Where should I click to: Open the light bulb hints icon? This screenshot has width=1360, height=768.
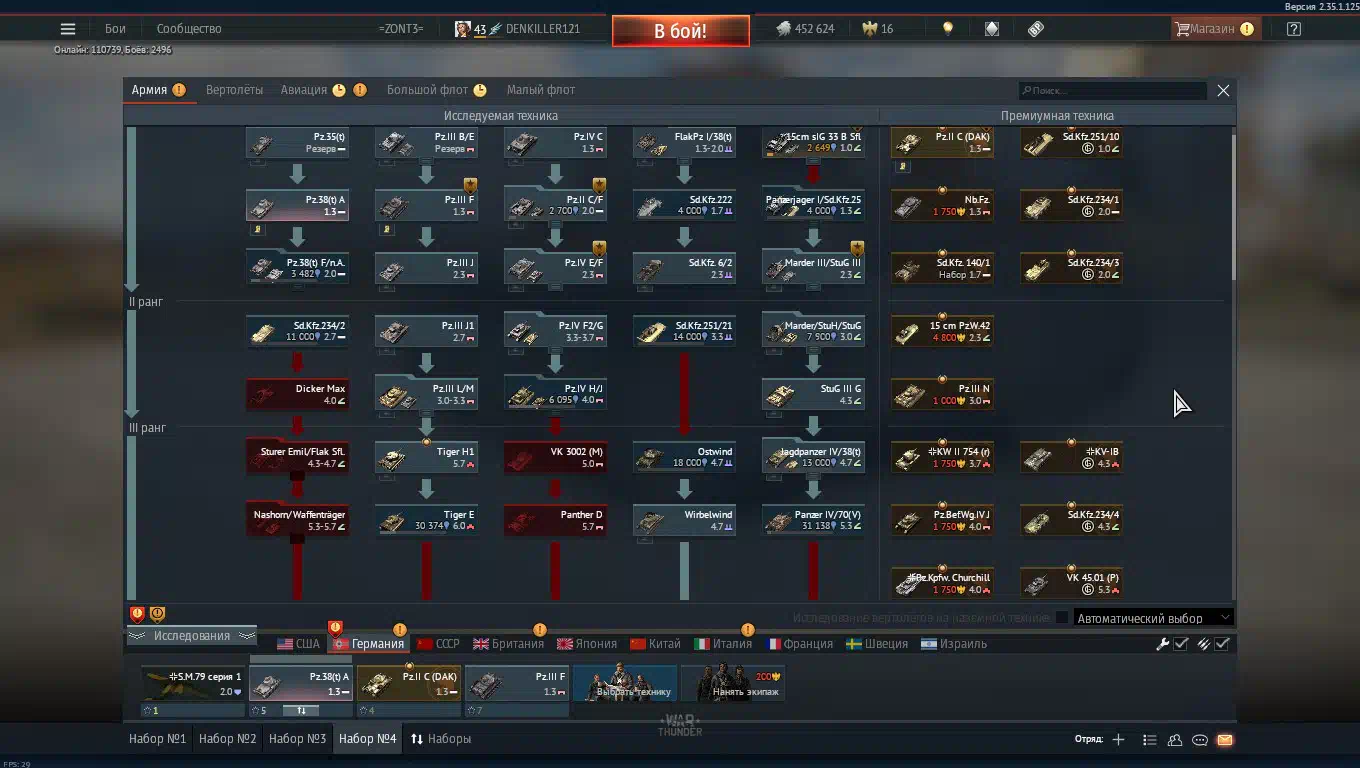948,29
